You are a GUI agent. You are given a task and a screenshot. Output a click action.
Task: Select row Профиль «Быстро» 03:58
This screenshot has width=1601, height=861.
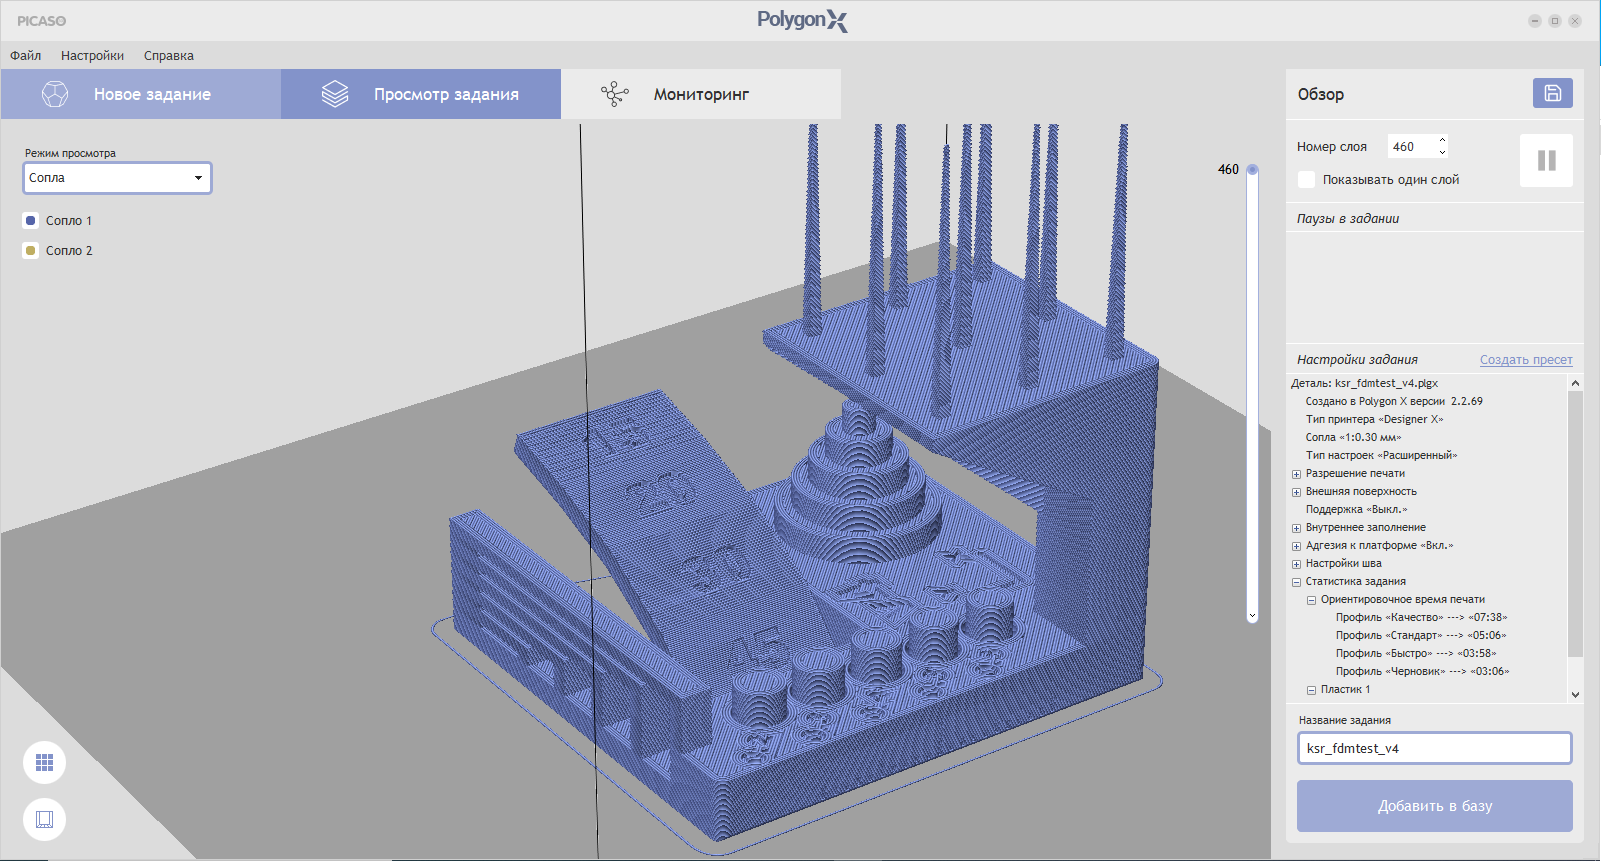1416,654
